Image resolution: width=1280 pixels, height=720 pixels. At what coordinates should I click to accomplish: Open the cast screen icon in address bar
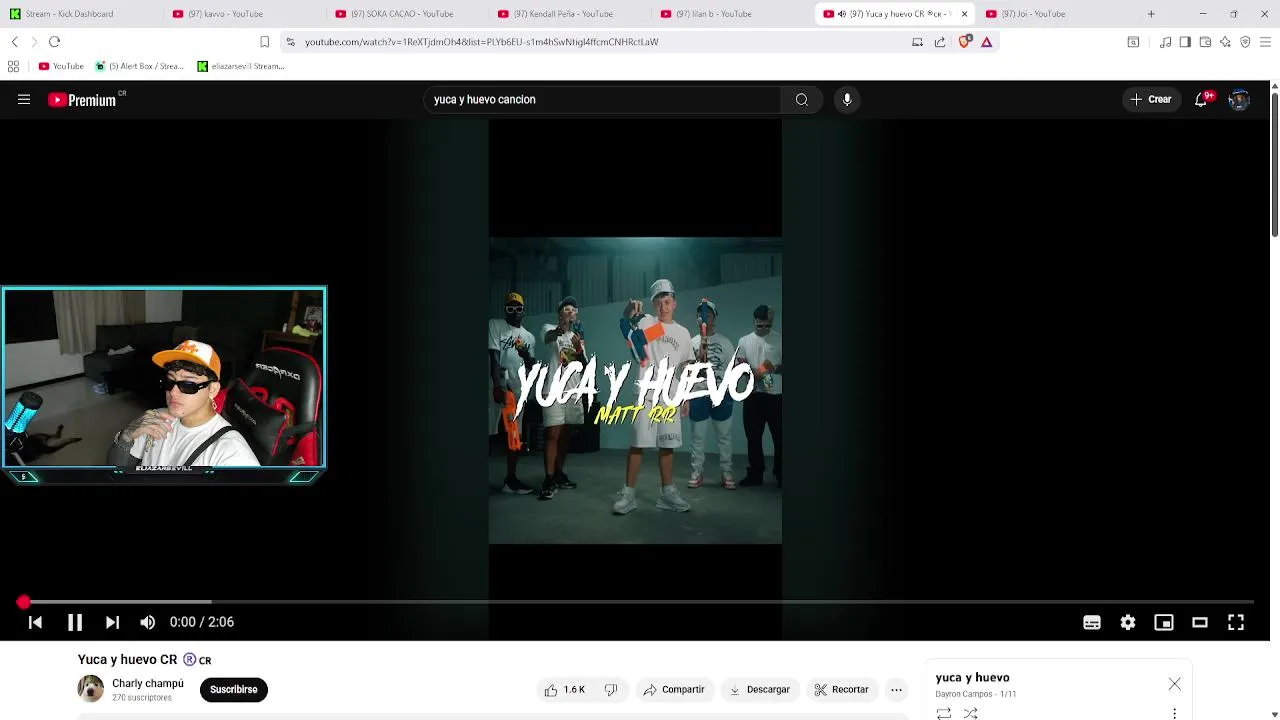pyautogui.click(x=917, y=42)
